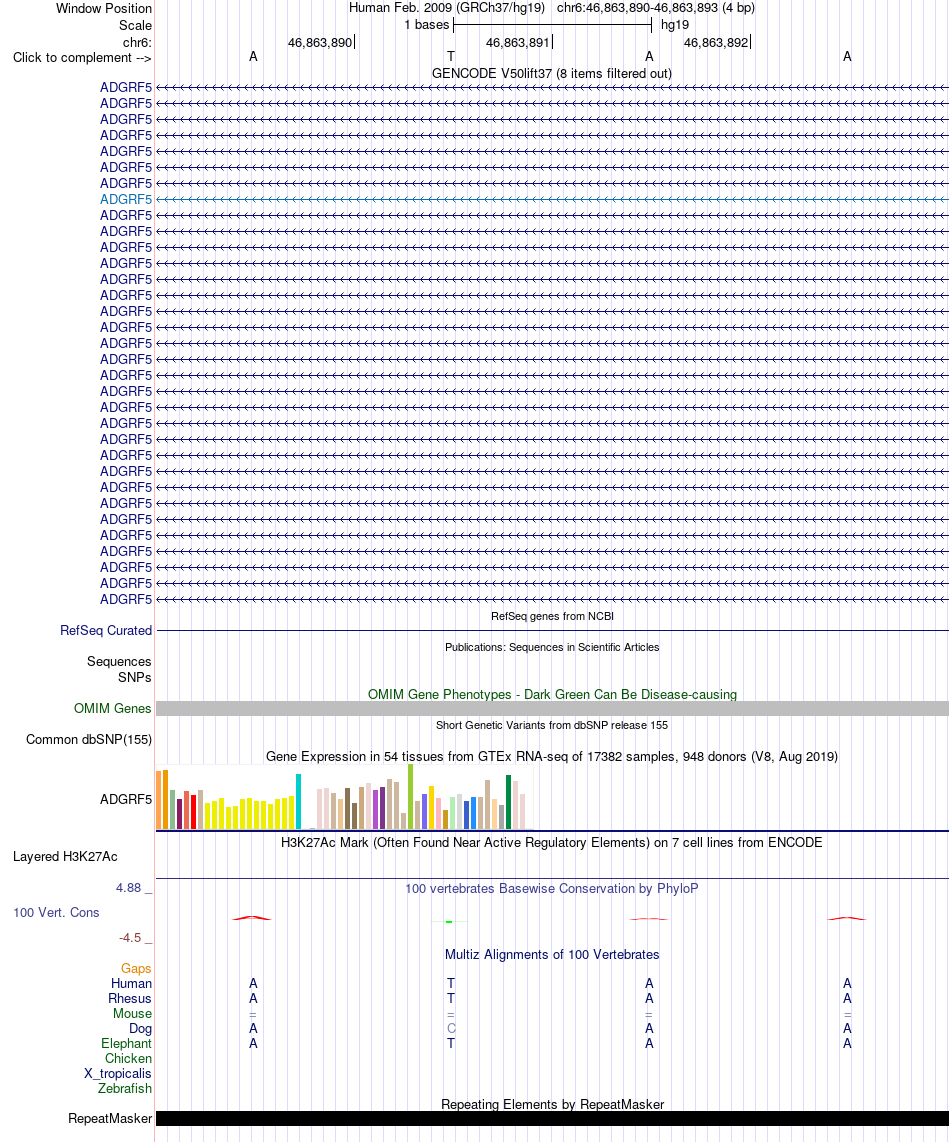950x1142 pixels.
Task: Click the RepeatMasker side label
Action: tap(110, 1119)
